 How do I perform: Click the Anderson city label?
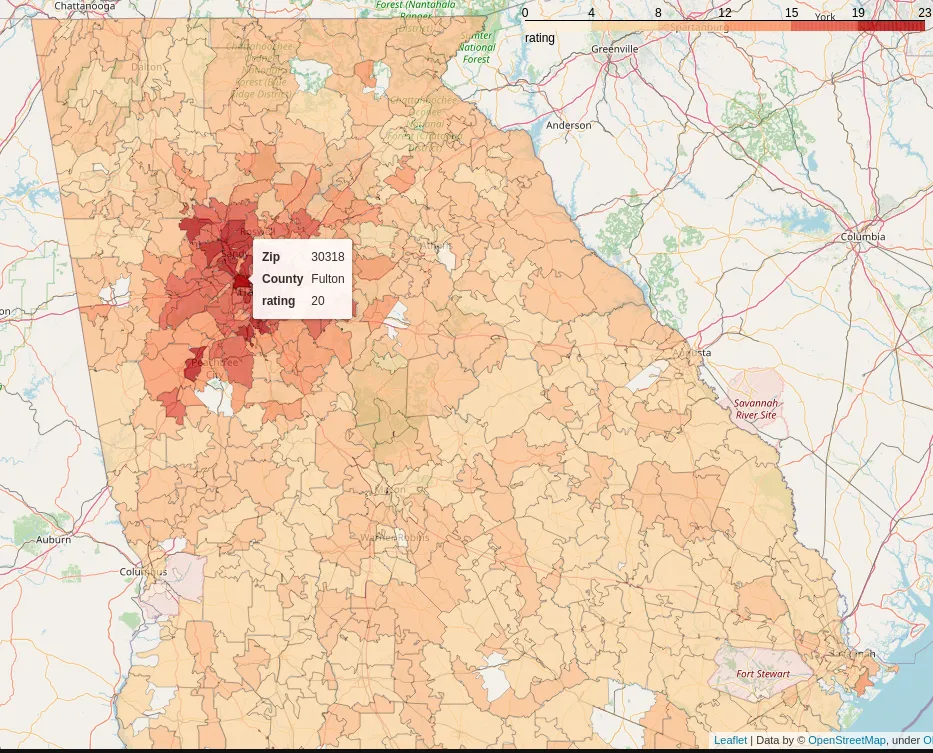click(x=568, y=126)
